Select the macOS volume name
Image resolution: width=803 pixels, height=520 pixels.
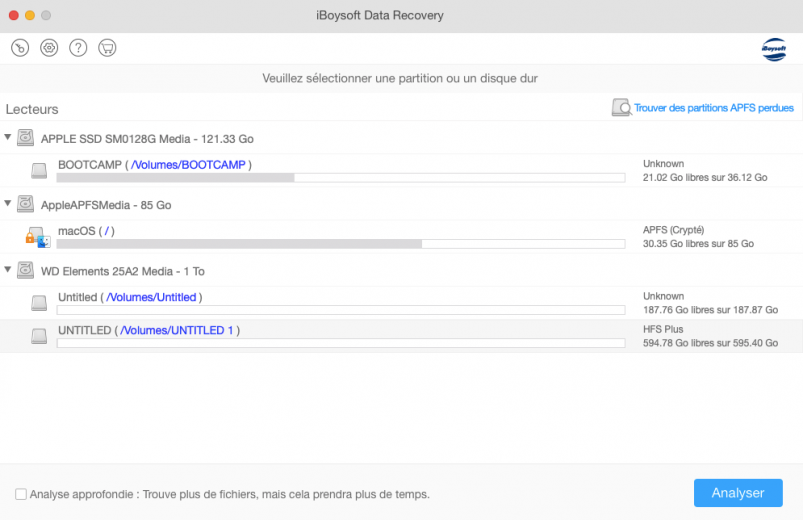(77, 231)
